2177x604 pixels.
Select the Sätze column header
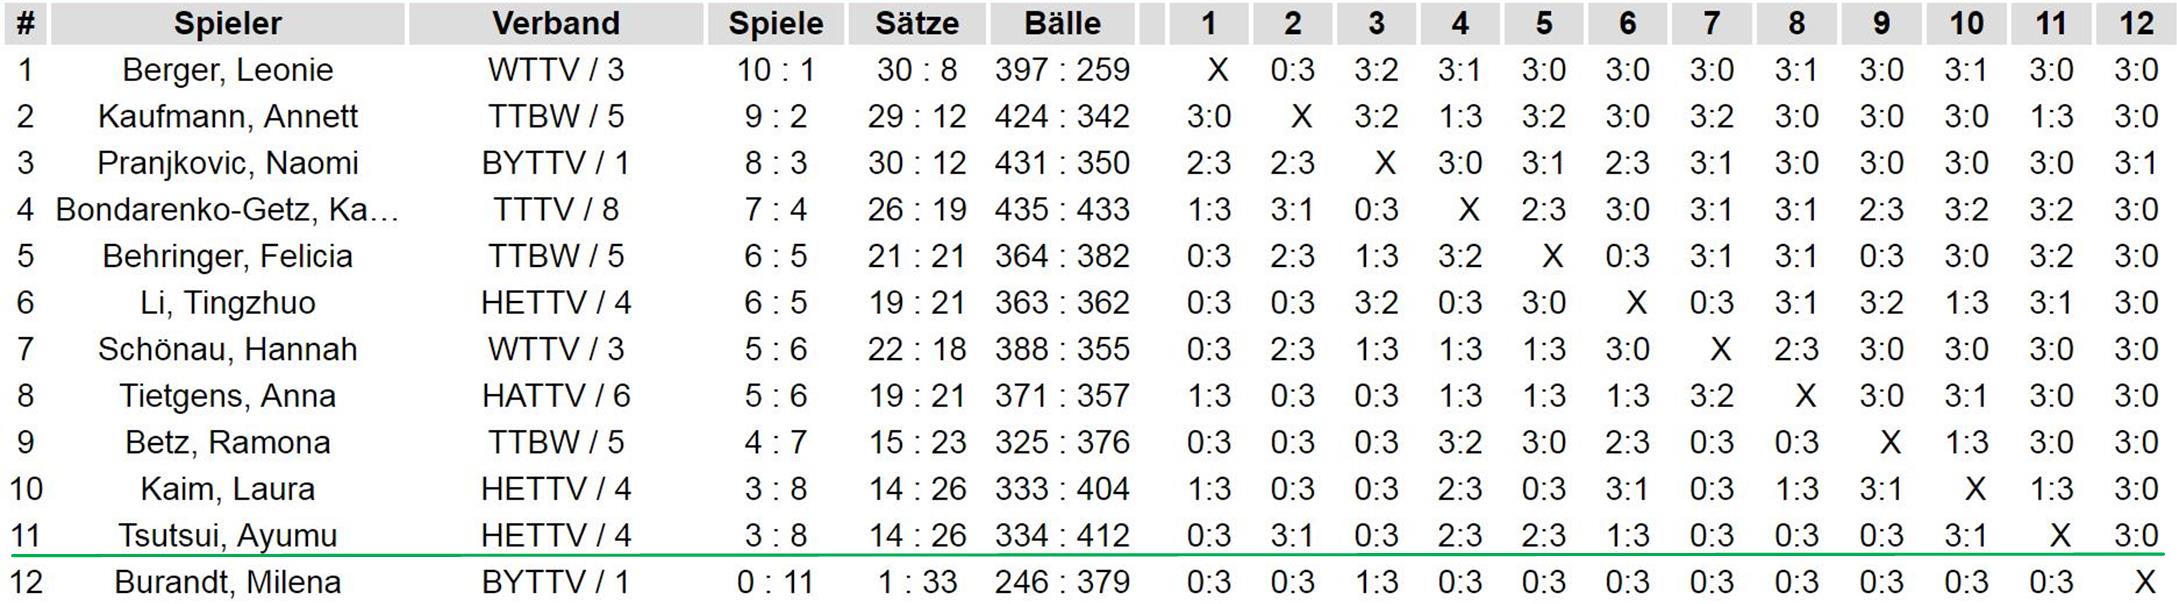[917, 24]
